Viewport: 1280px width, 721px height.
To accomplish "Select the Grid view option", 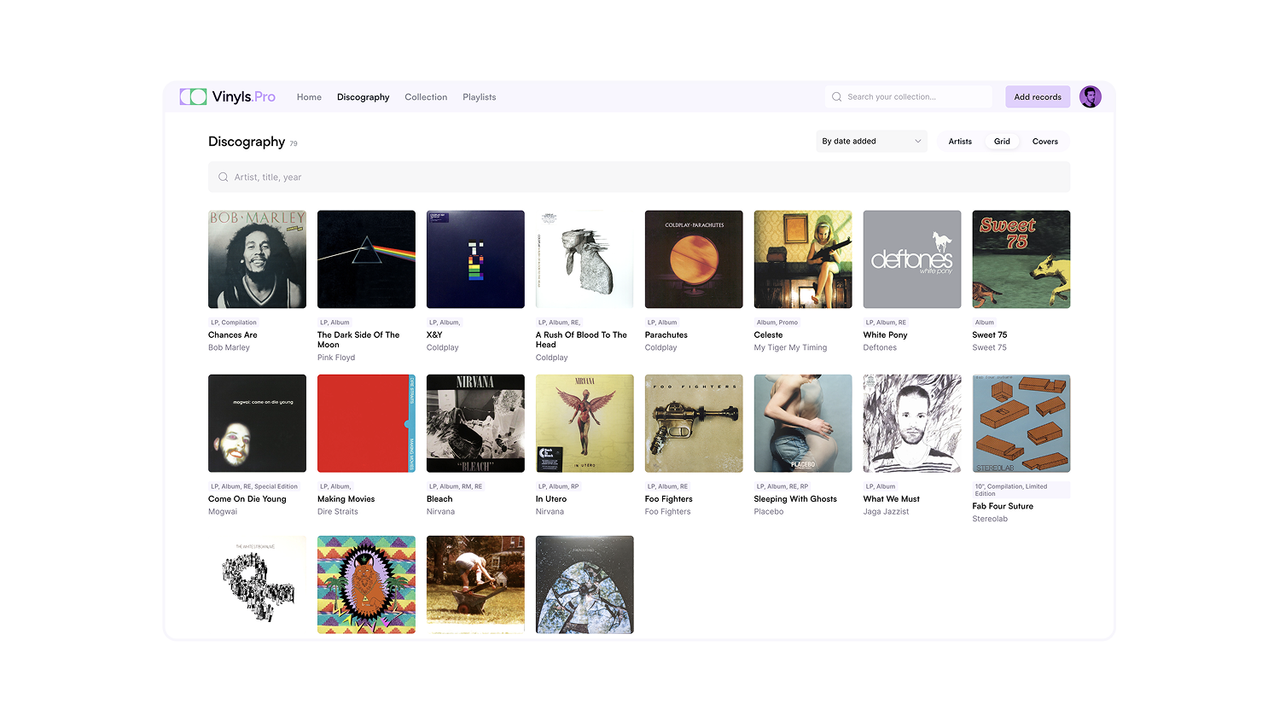I will coord(1002,141).
